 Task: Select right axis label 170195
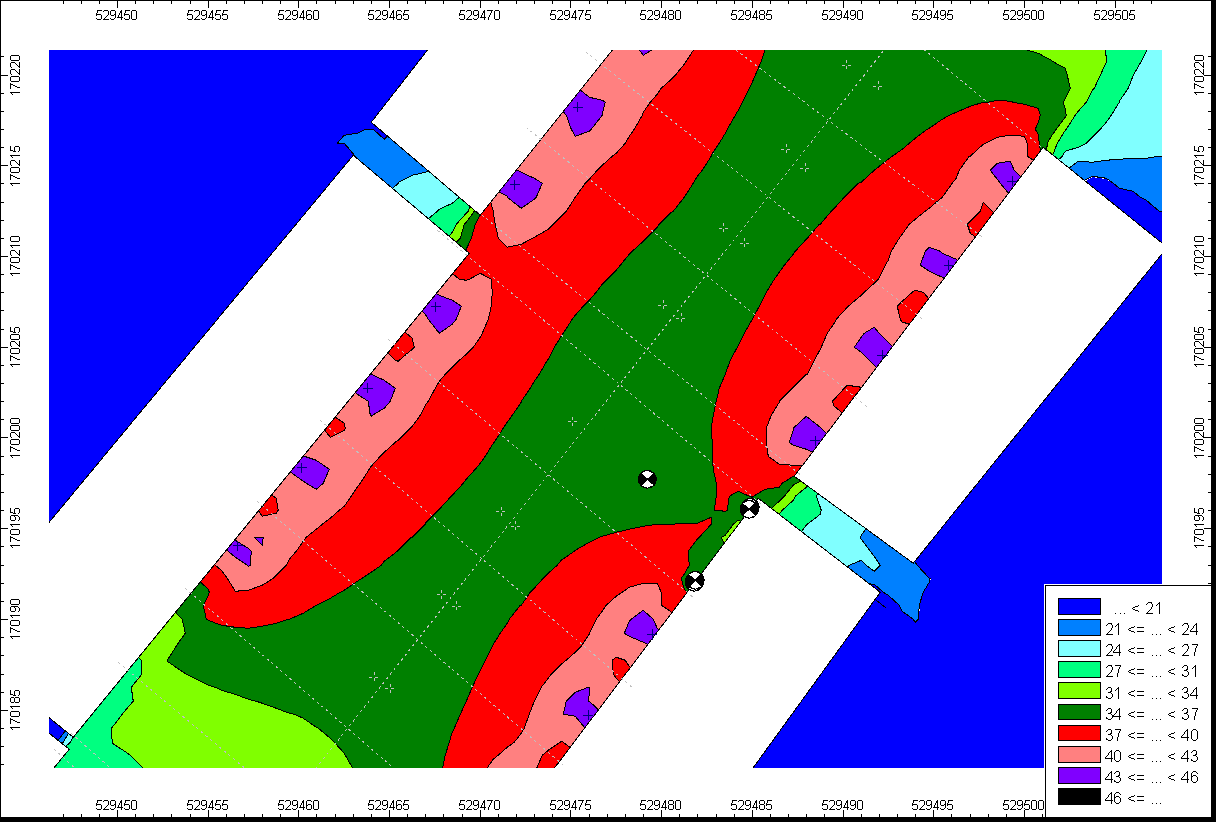(x=1200, y=528)
